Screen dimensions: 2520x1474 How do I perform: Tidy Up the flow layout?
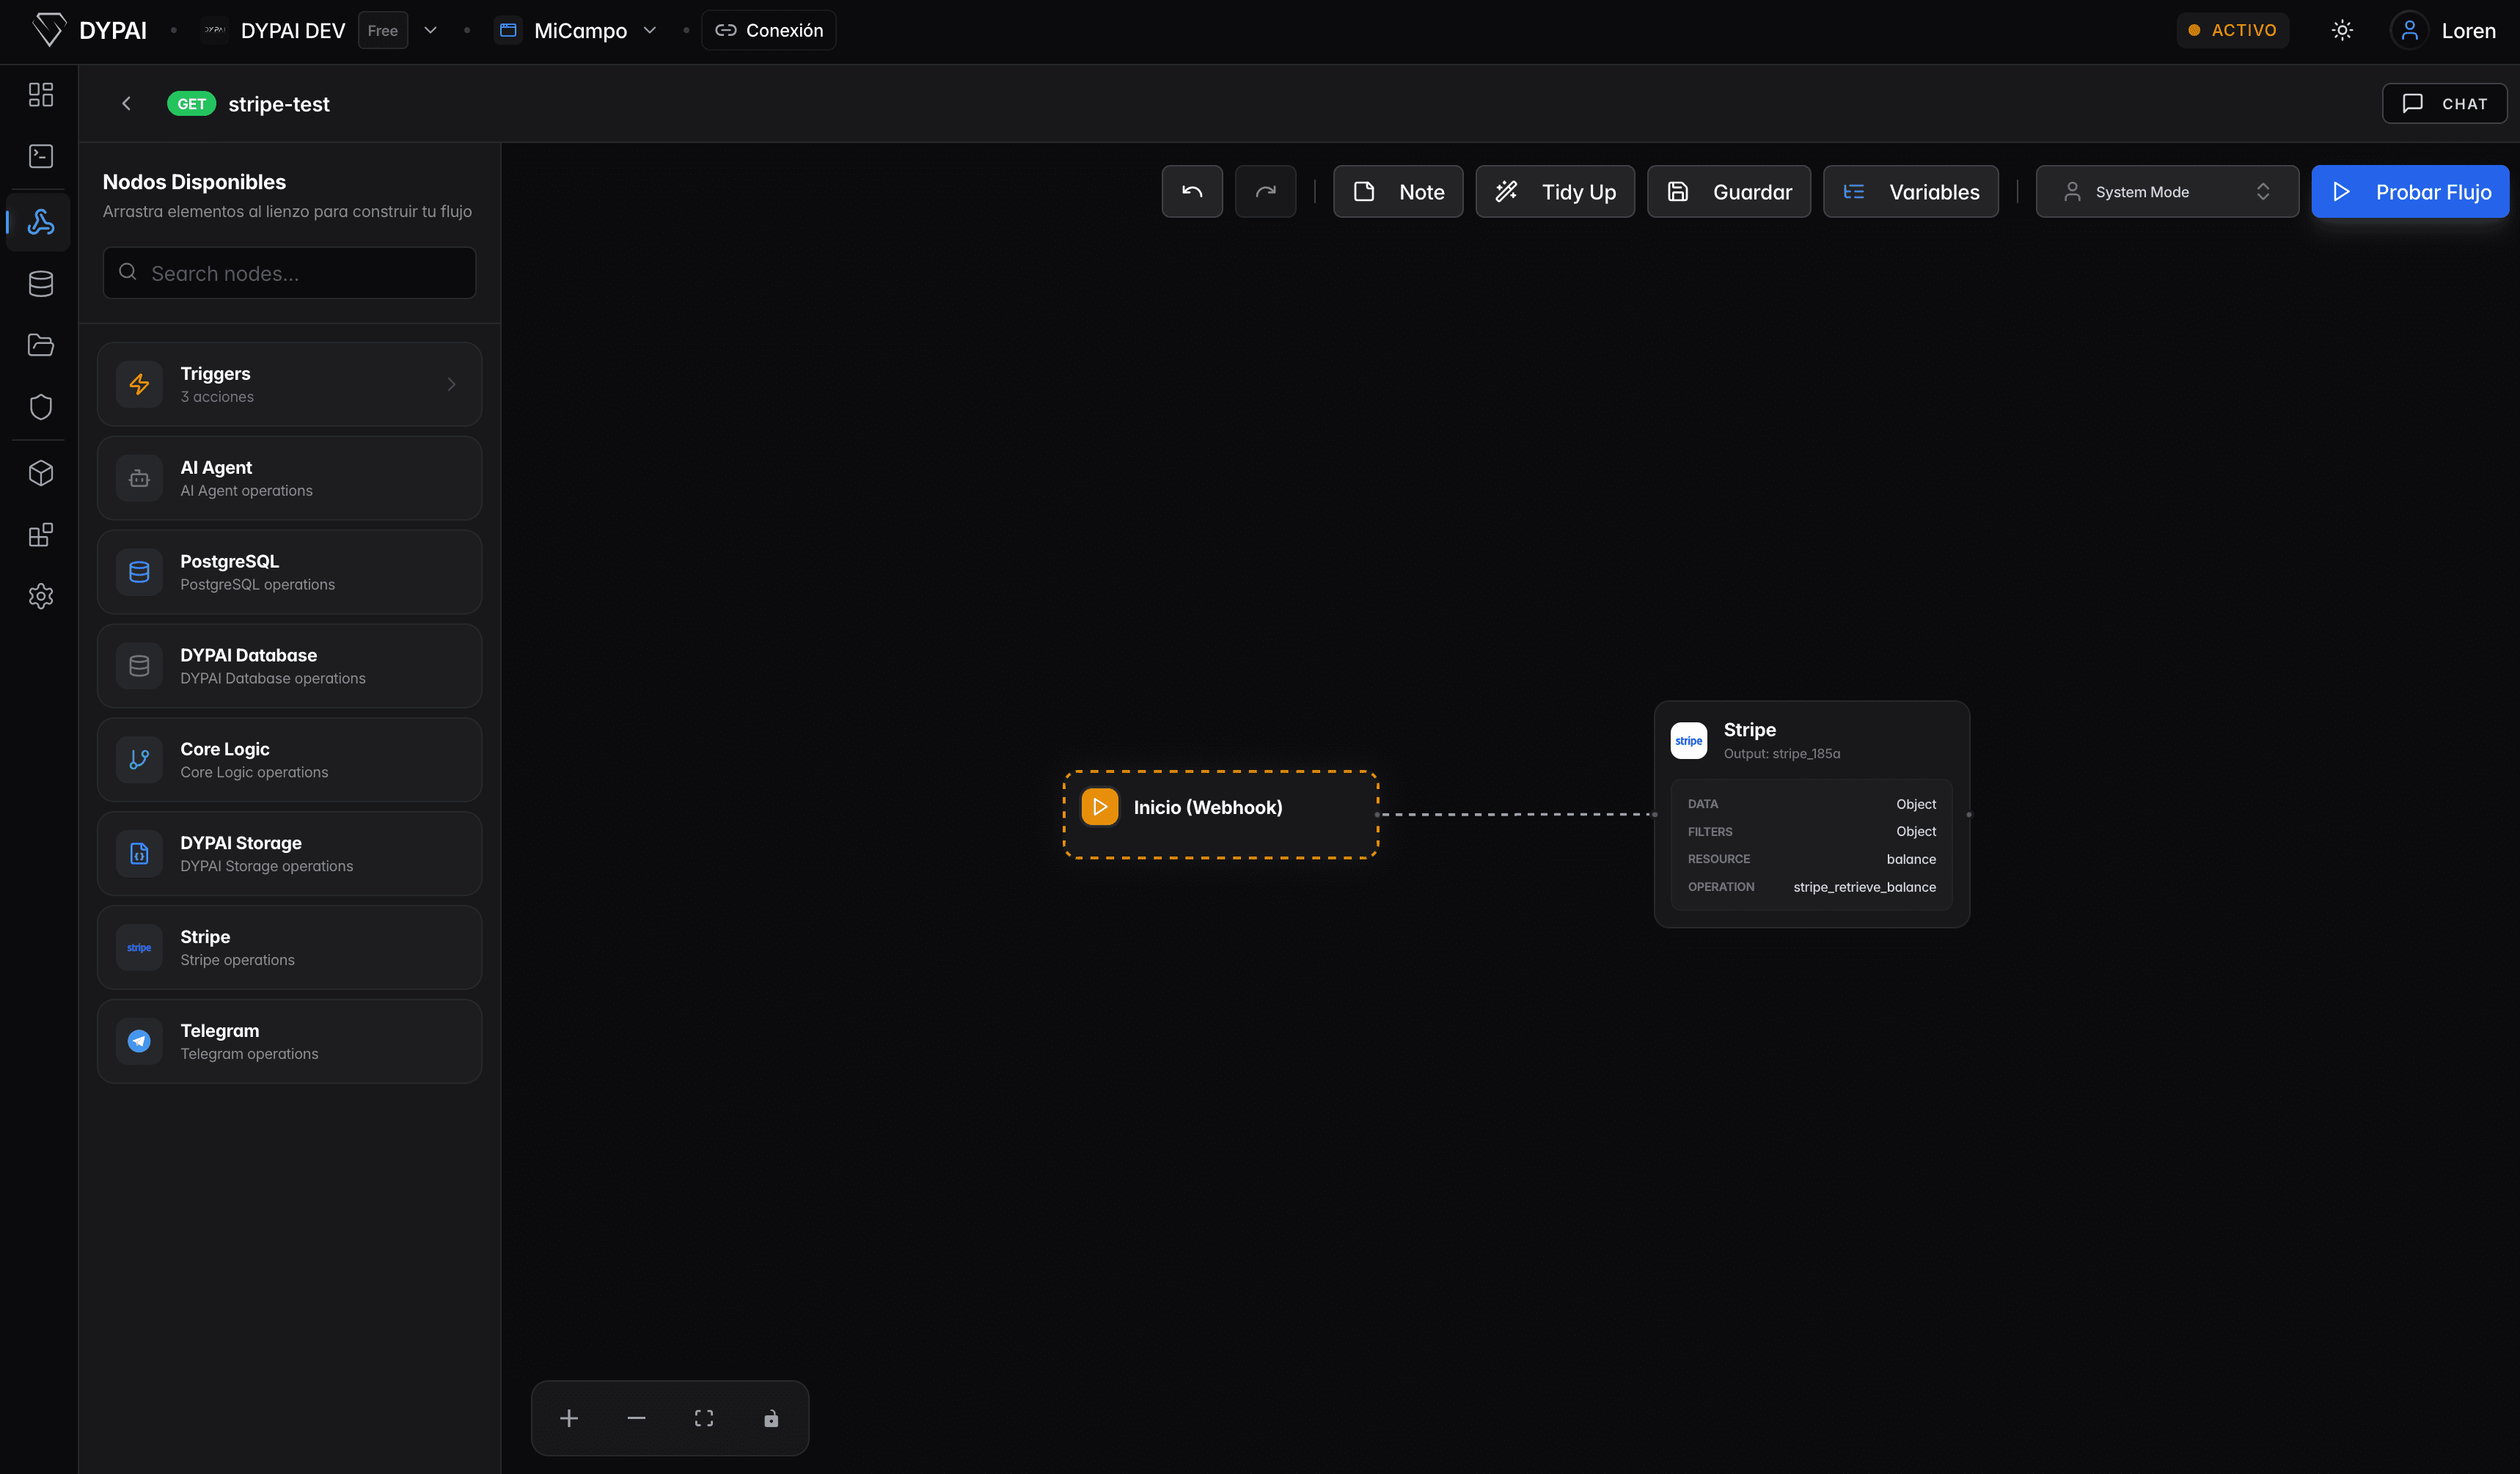(1555, 191)
